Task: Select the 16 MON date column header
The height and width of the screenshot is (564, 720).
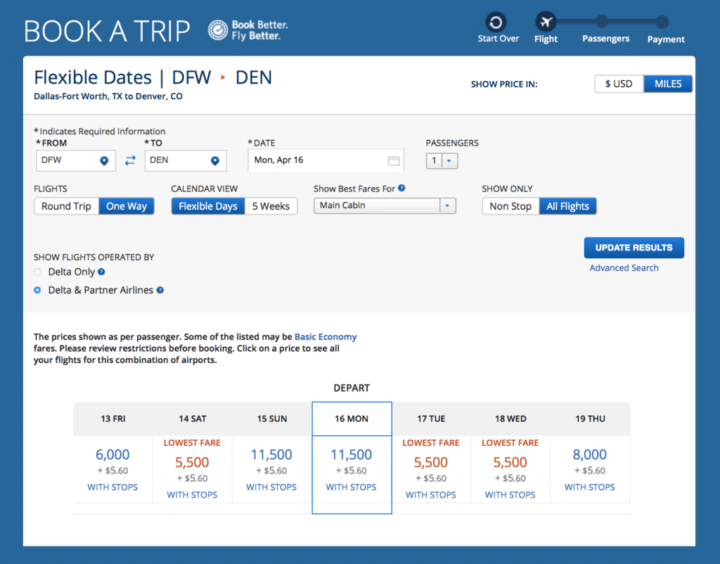Action: click(352, 419)
